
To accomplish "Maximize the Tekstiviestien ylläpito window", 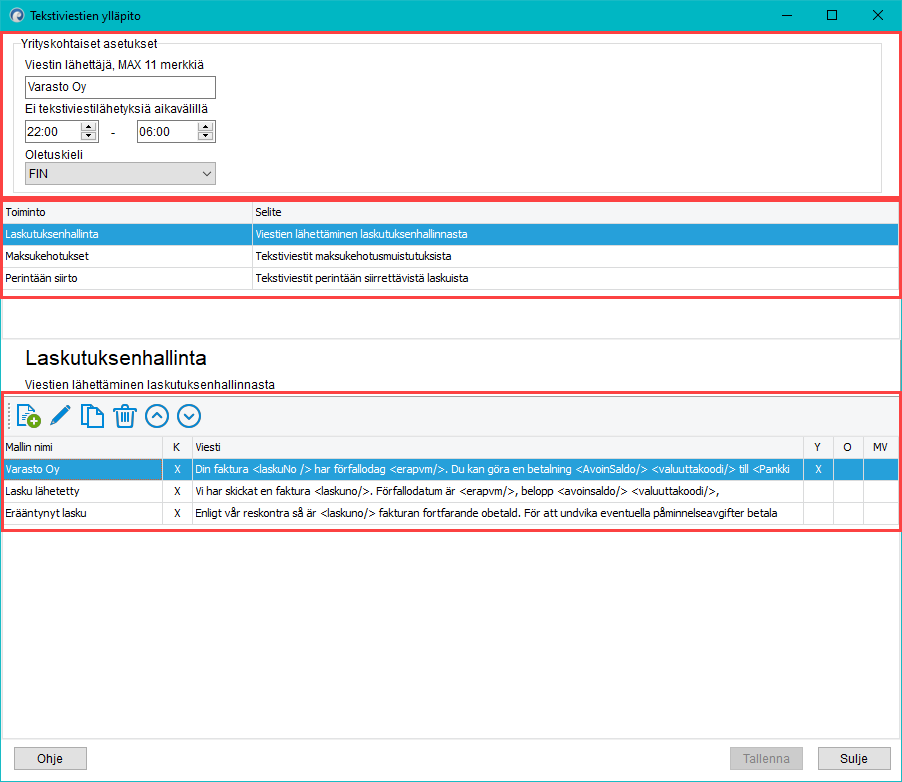I will 832,16.
